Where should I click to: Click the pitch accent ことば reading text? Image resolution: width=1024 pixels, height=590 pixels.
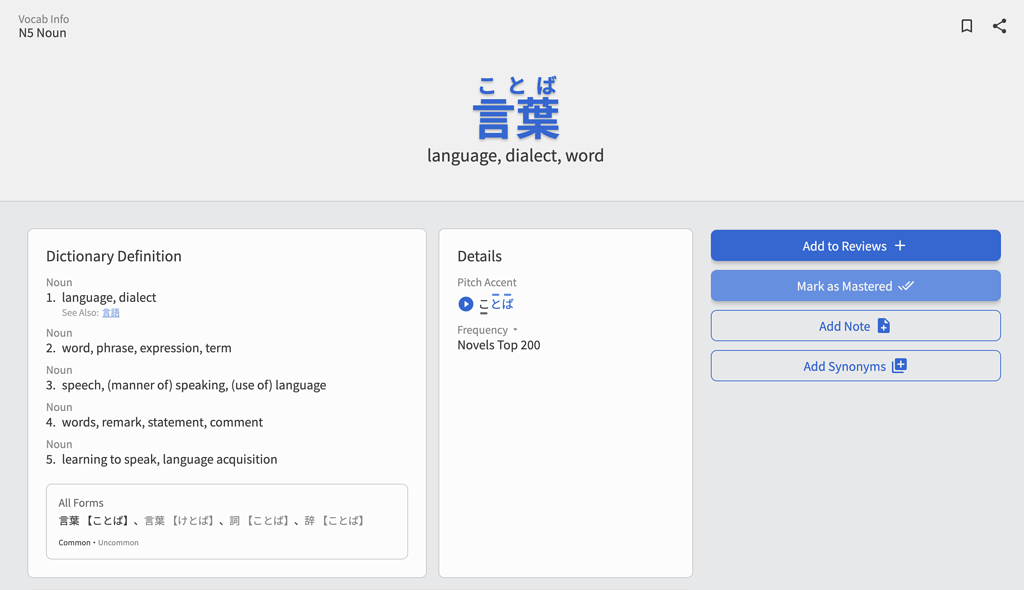point(496,303)
